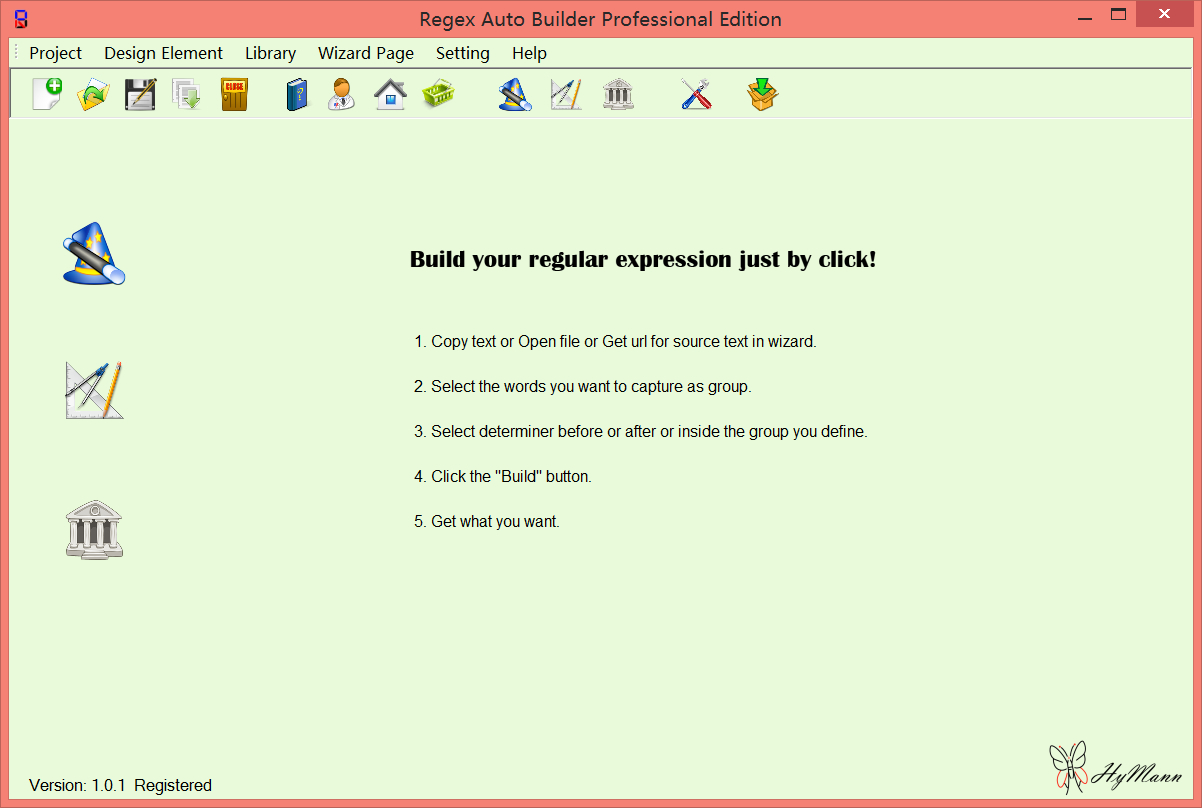1202x808 pixels.
Task: Open the library via the large museum icon
Action: (x=94, y=529)
